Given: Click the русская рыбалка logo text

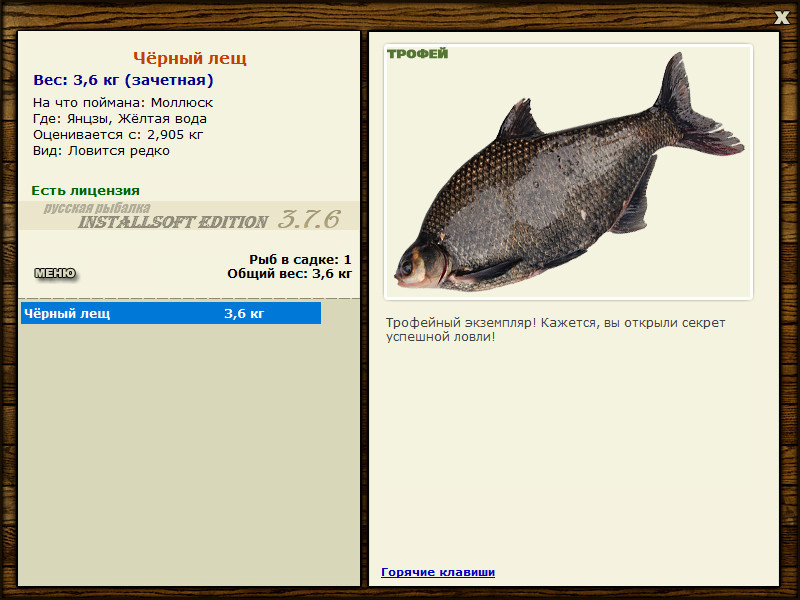Looking at the screenshot, I should [x=97, y=208].
